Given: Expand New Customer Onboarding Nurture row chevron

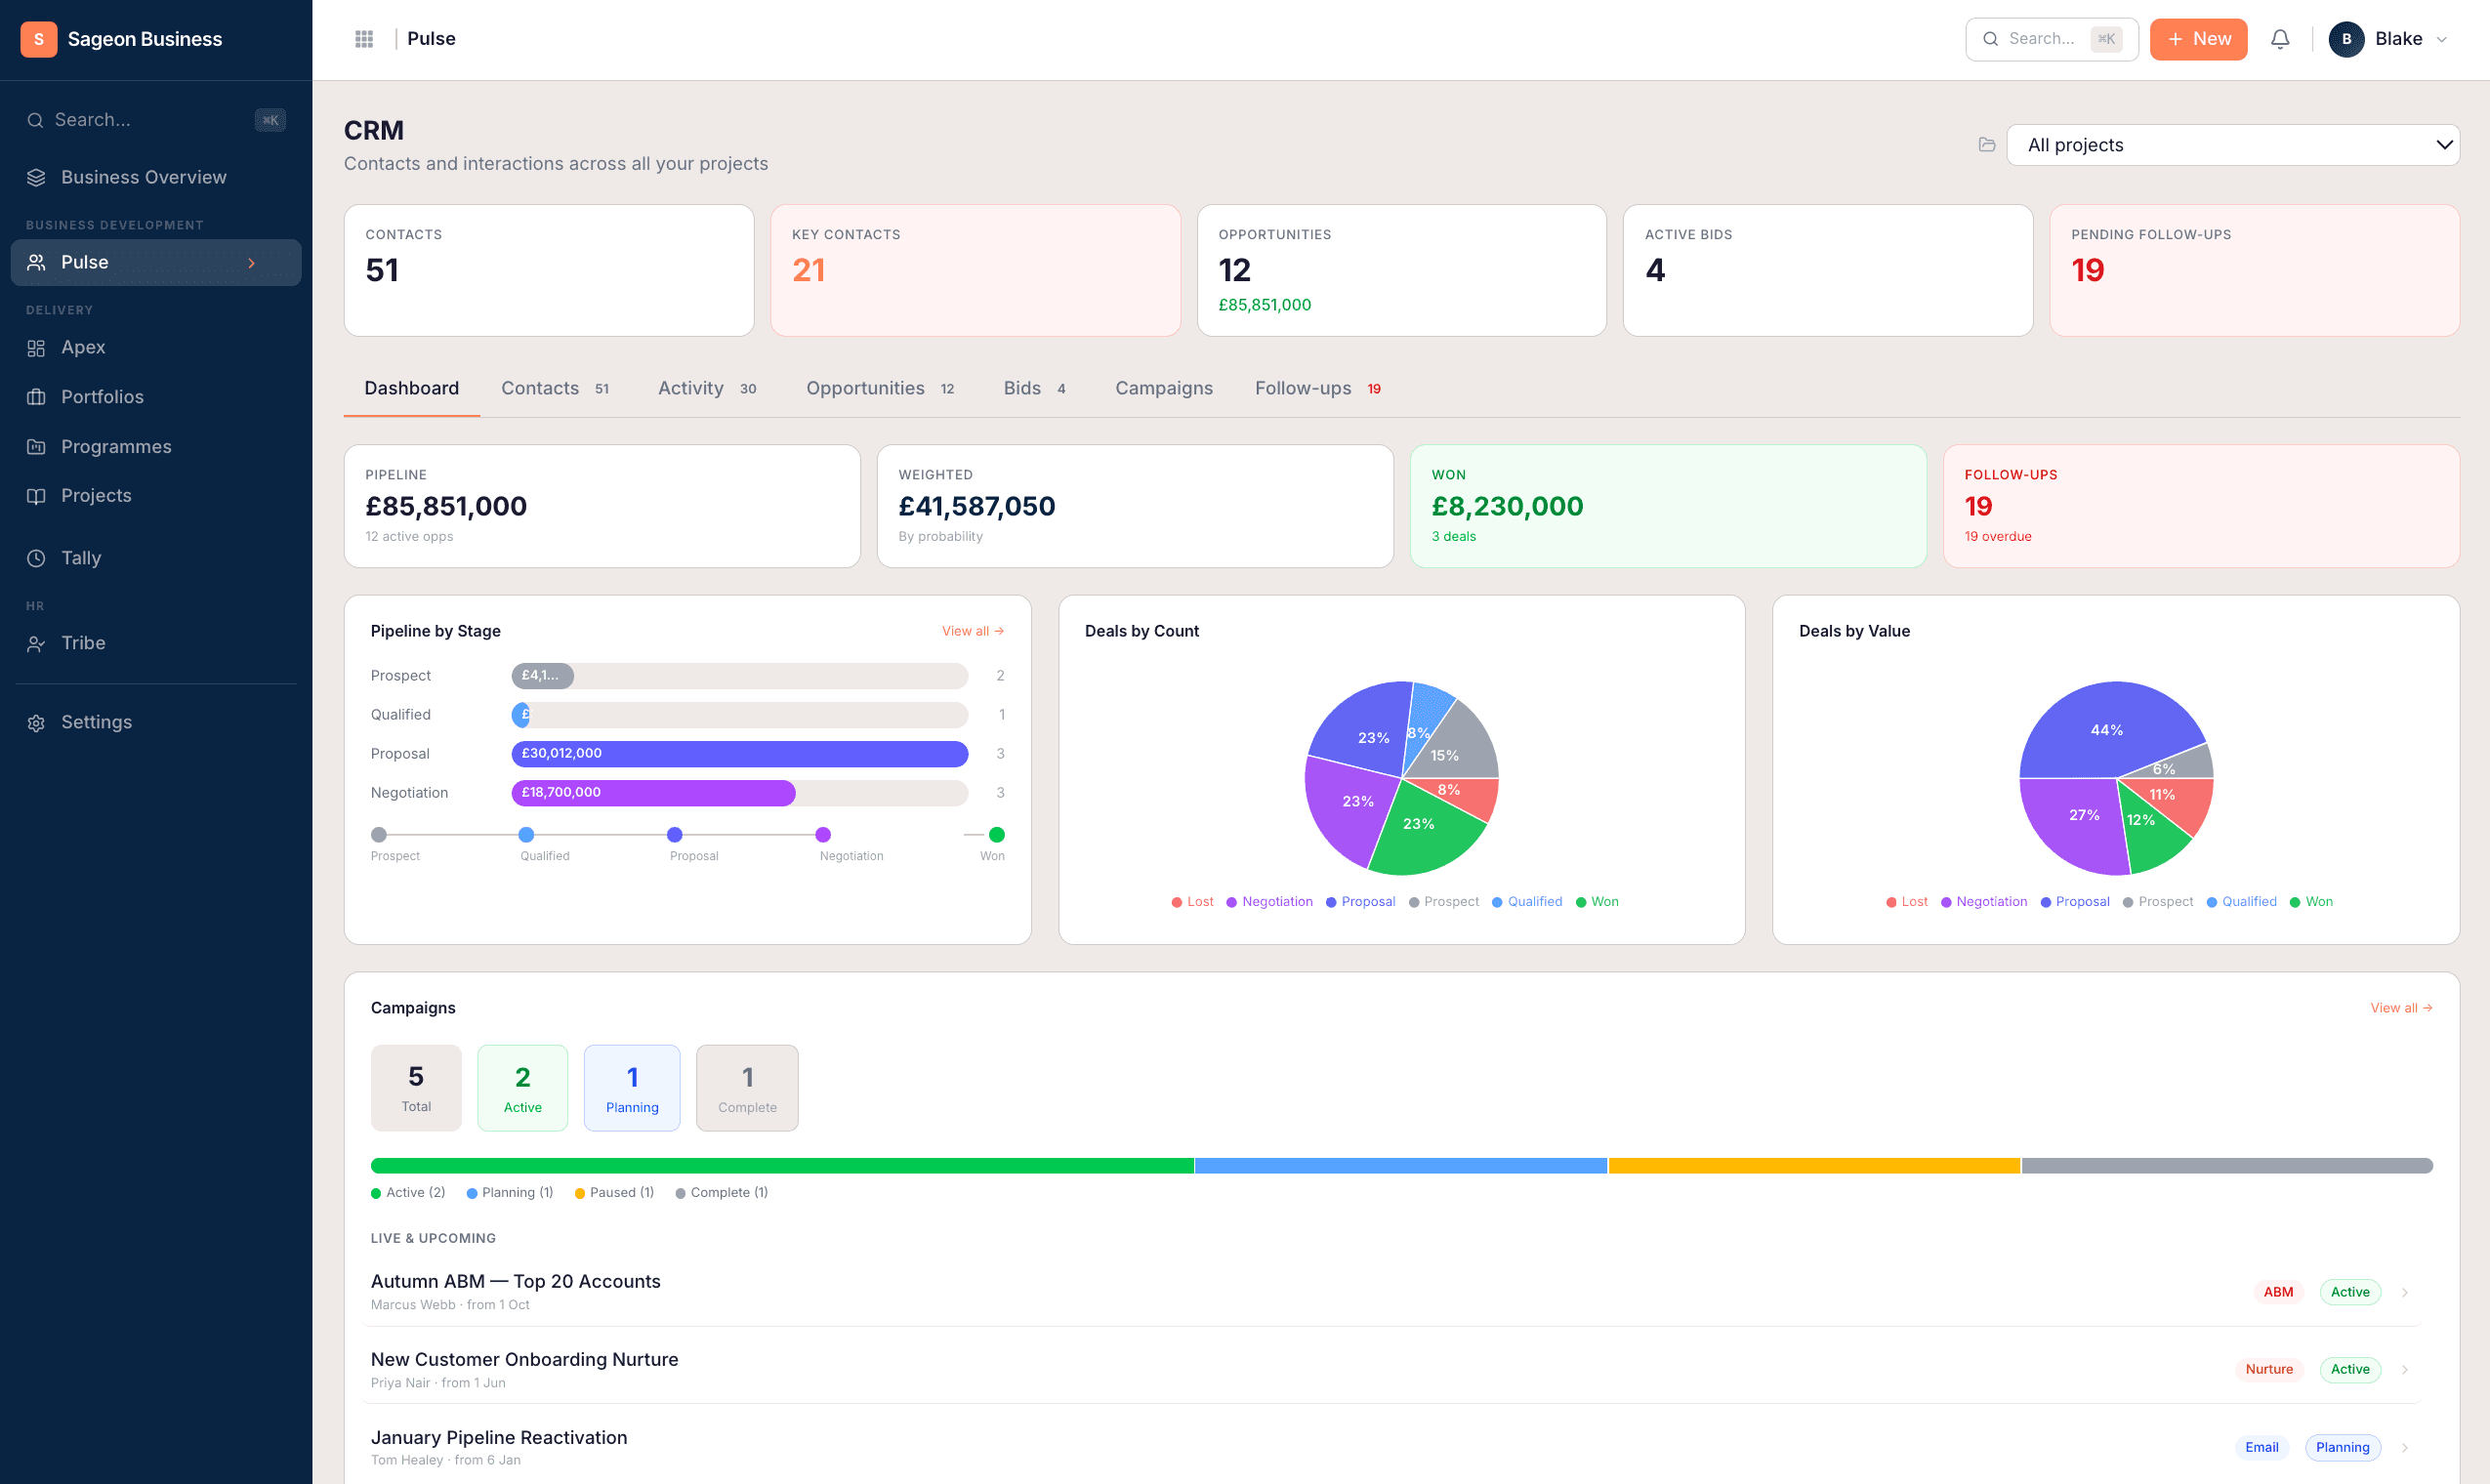Looking at the screenshot, I should (x=2404, y=1369).
